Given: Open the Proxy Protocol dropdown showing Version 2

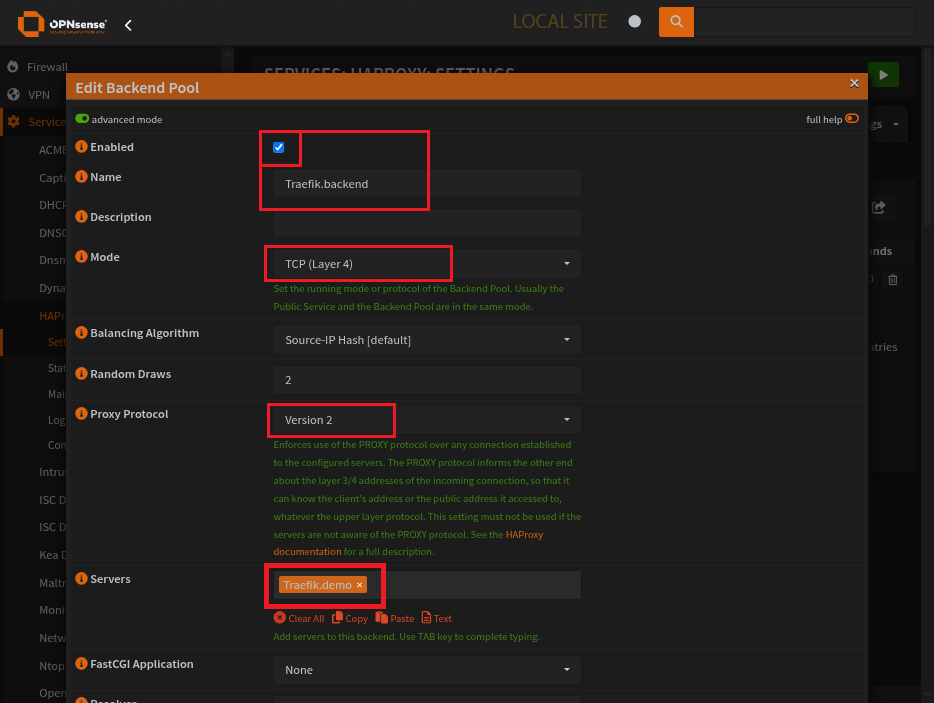Looking at the screenshot, I should (x=427, y=420).
